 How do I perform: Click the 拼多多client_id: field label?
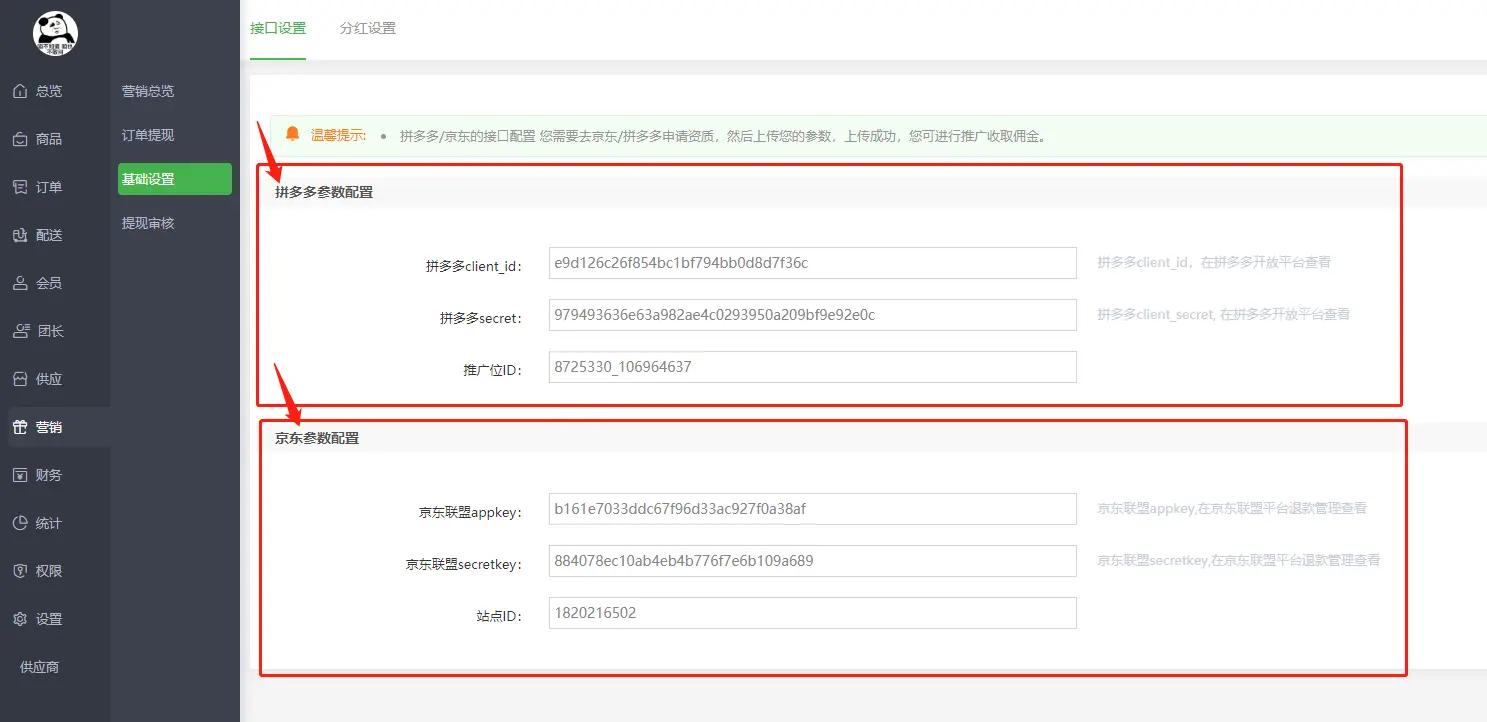474,267
